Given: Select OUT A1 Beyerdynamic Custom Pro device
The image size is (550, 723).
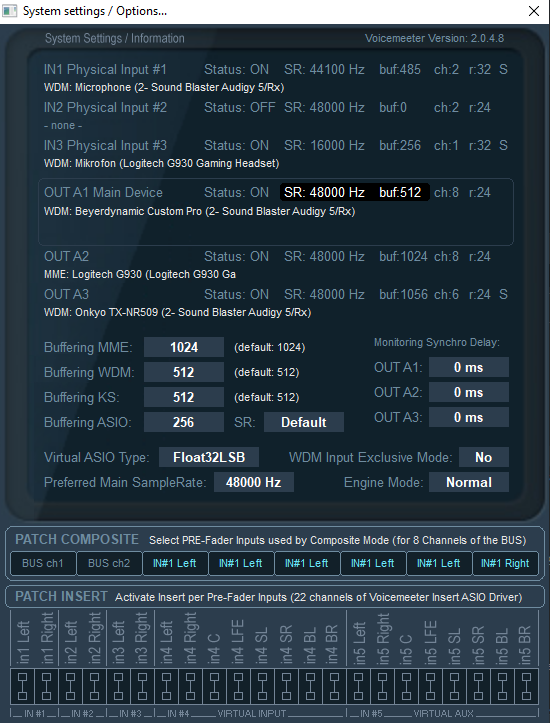Looking at the screenshot, I should pos(200,212).
